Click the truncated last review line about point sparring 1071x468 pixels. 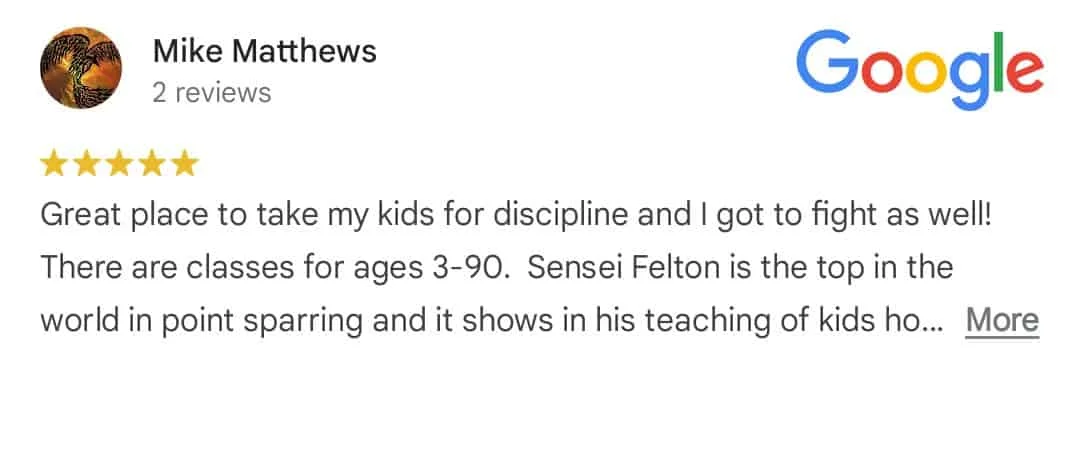(x=491, y=320)
